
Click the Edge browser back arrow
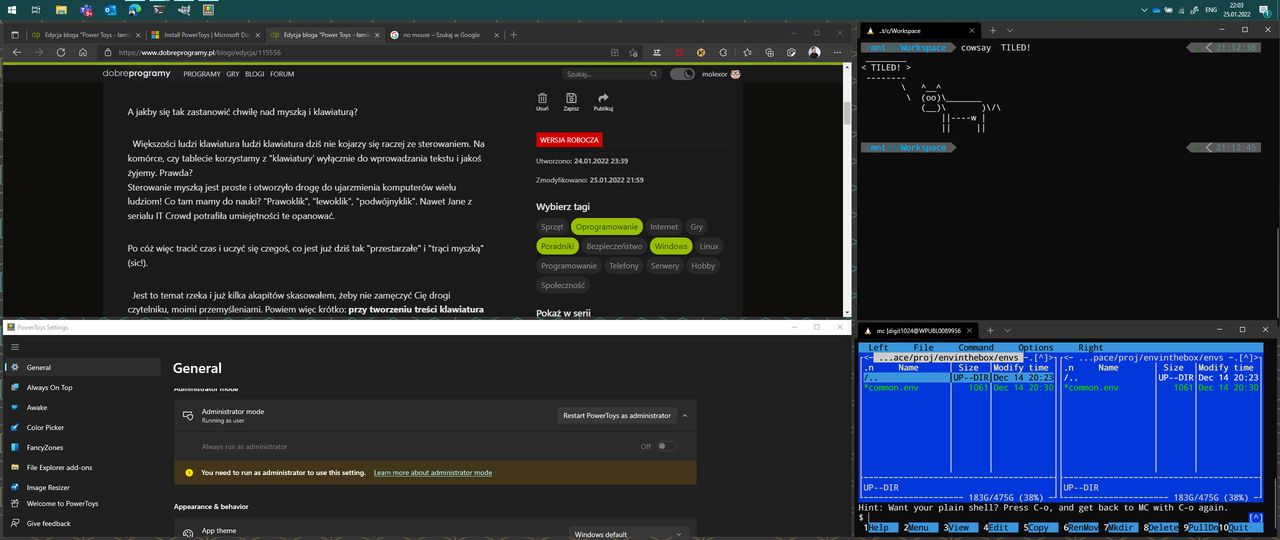[16, 52]
